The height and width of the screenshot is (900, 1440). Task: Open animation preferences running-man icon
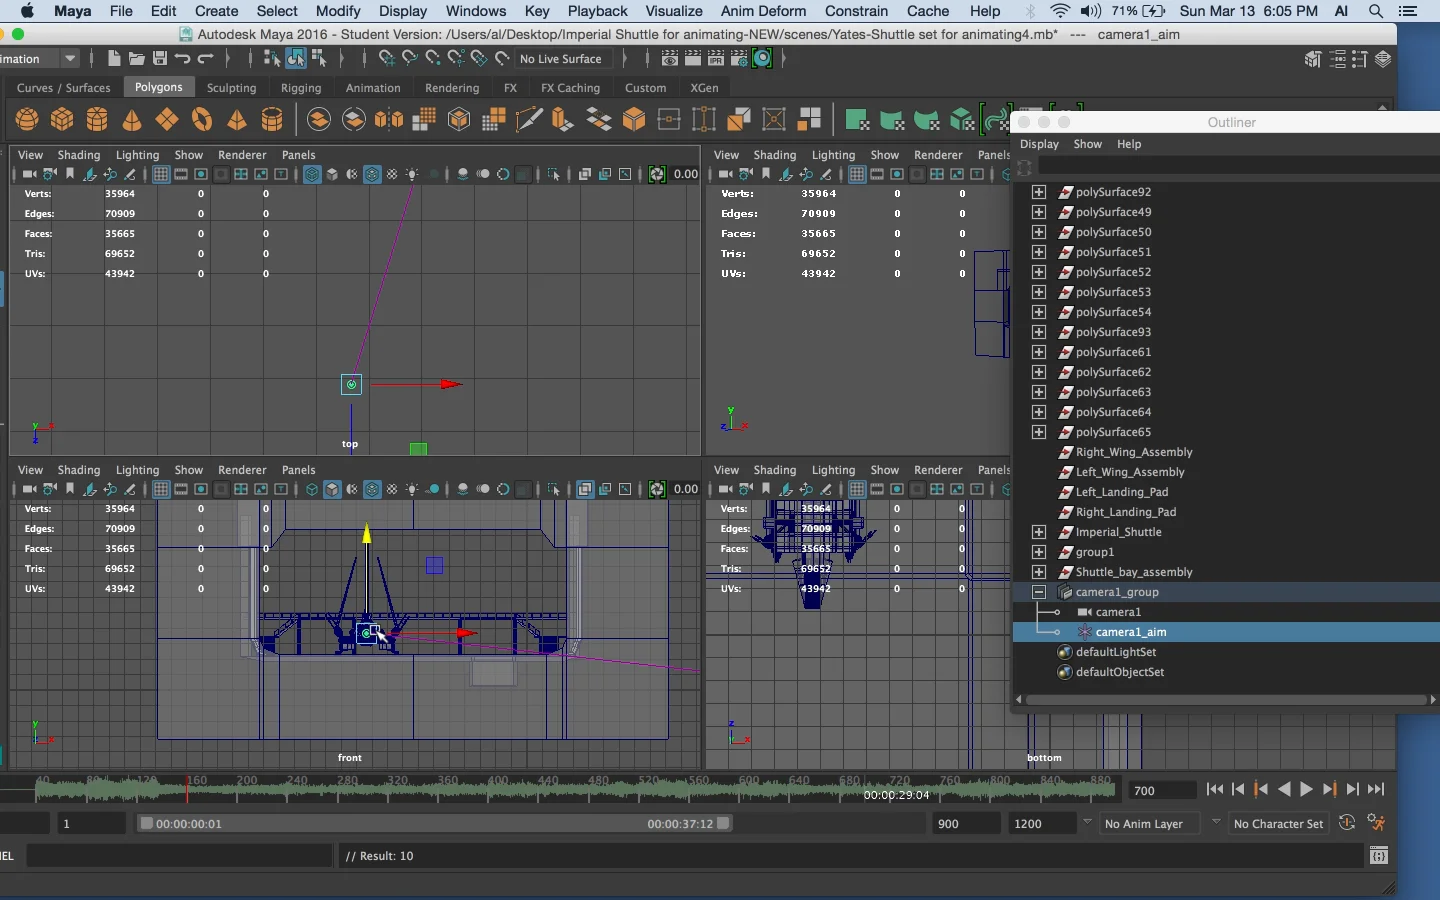(1377, 823)
